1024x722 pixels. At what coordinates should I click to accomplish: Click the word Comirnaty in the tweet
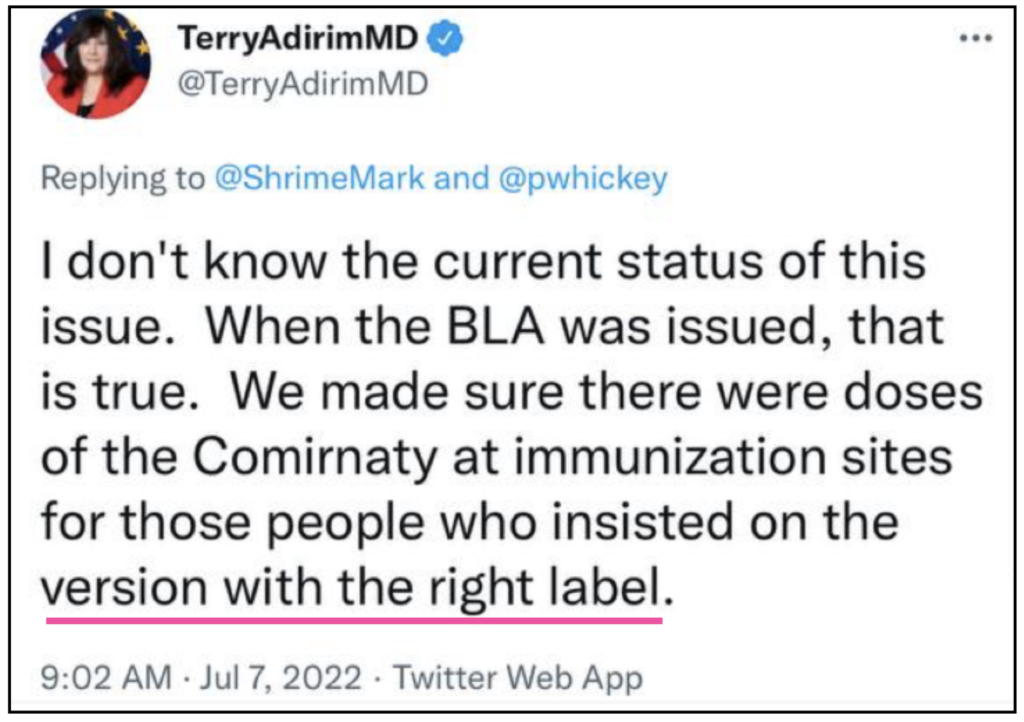(x=315, y=458)
